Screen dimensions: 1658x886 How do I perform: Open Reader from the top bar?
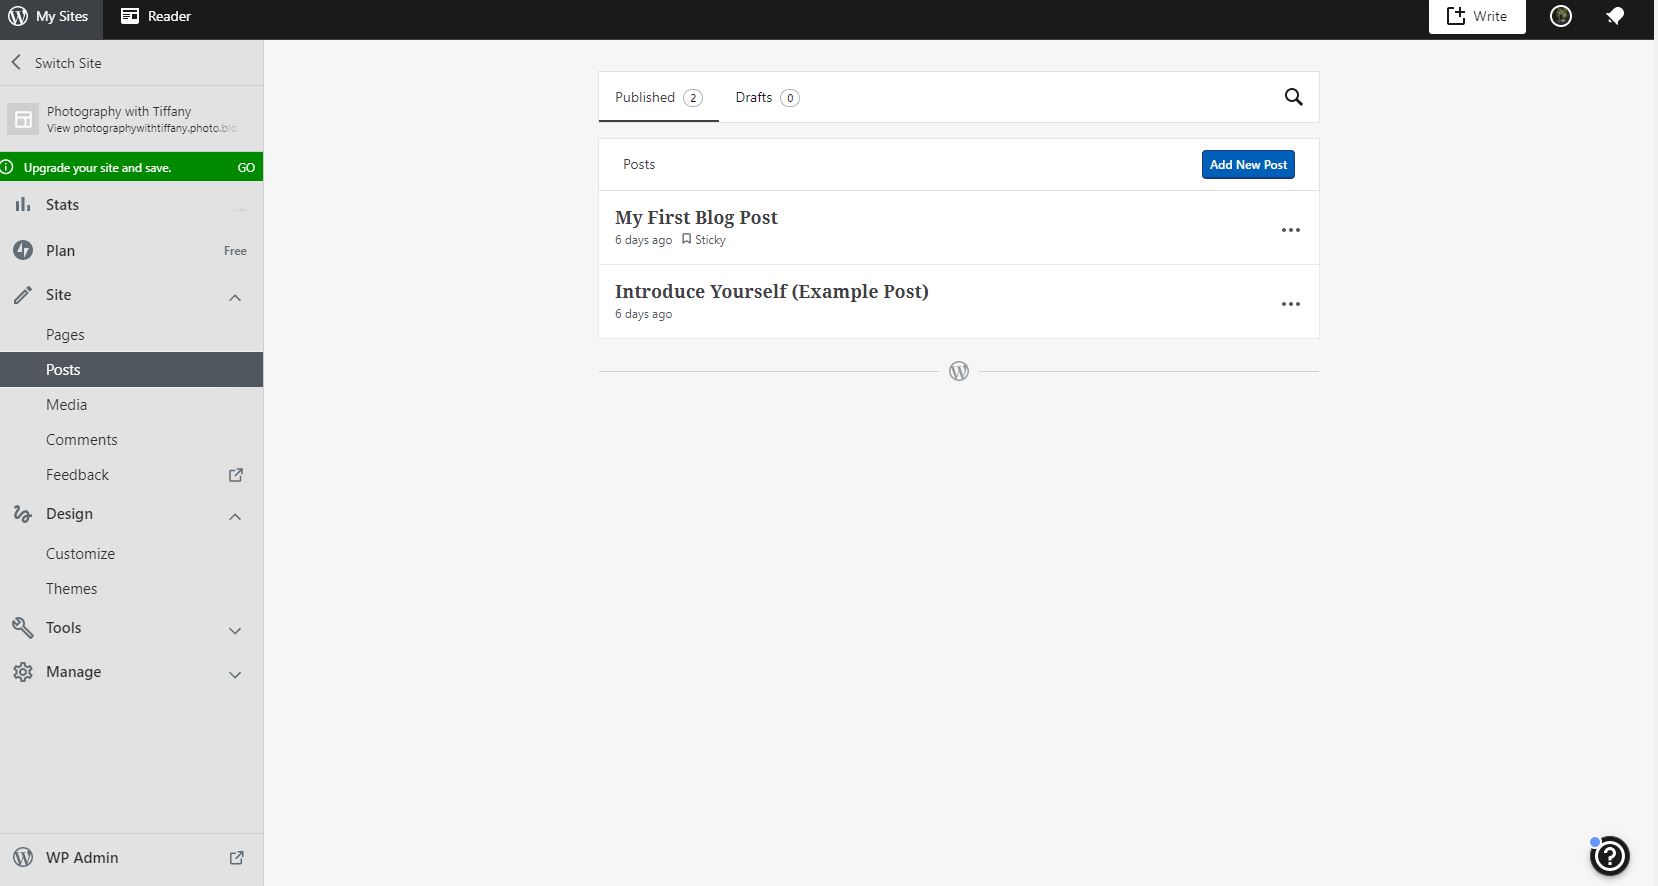156,16
